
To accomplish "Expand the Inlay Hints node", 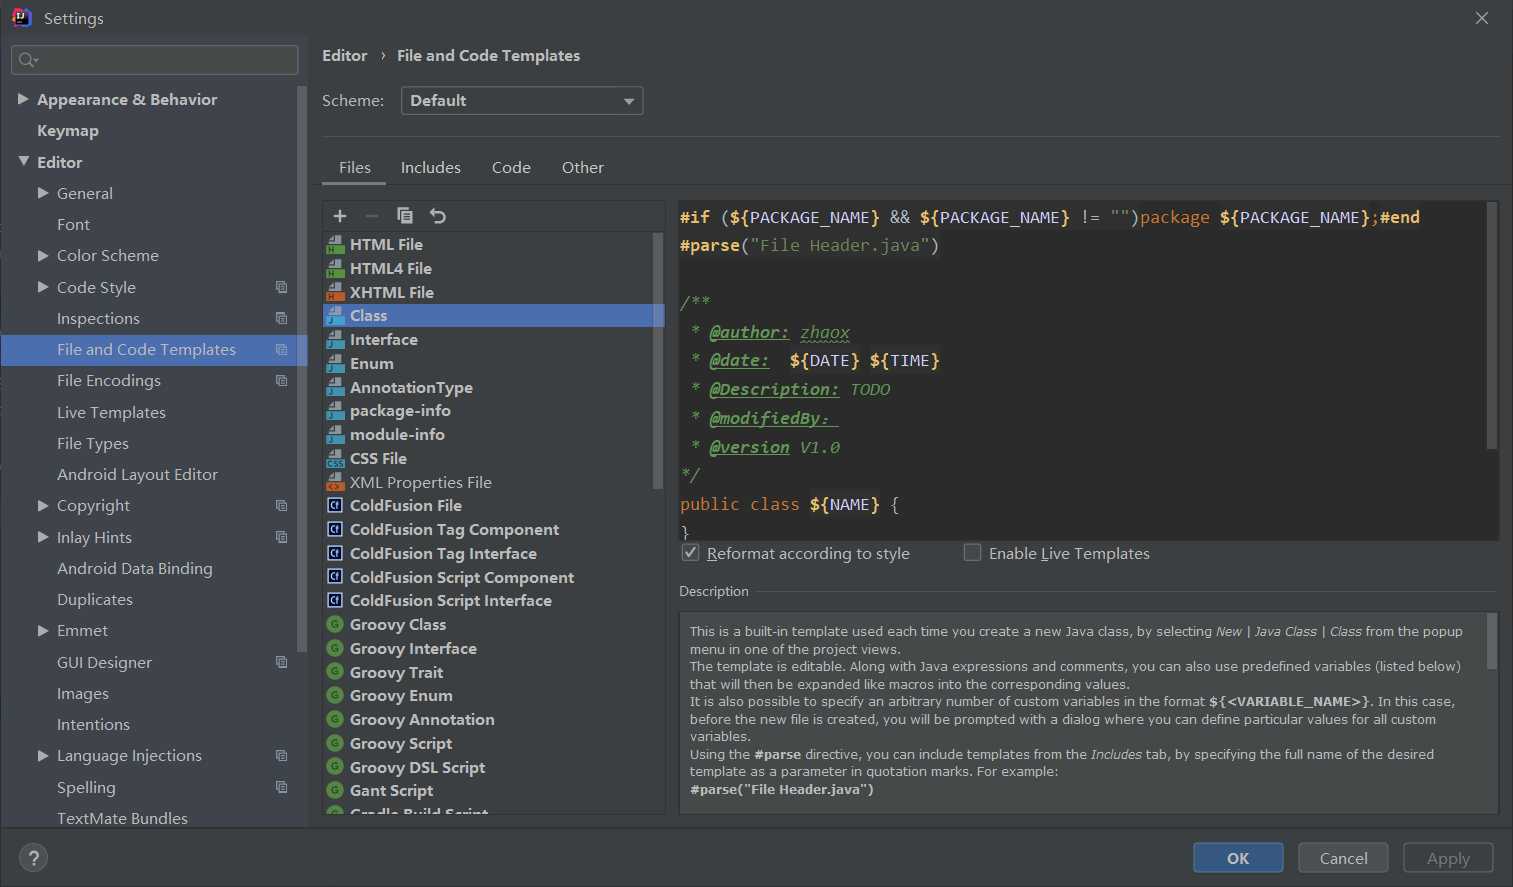I will click(43, 537).
